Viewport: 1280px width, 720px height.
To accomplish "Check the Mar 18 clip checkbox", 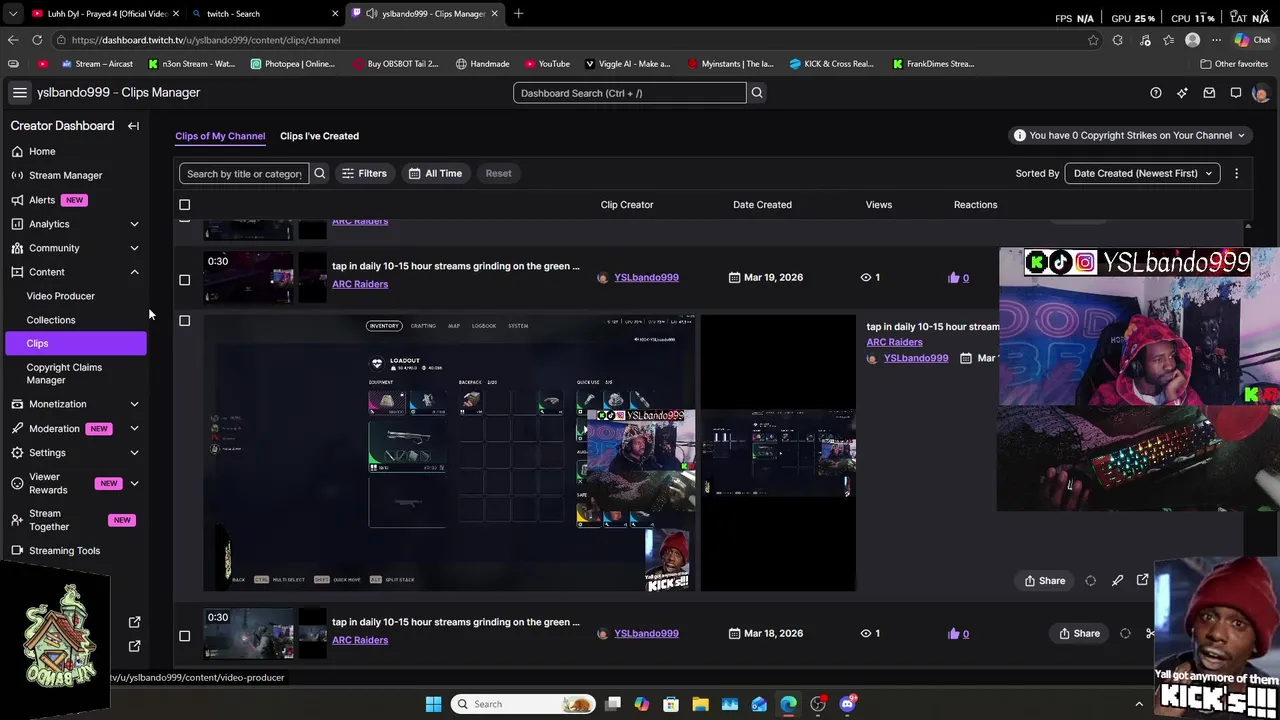I will [x=184, y=636].
